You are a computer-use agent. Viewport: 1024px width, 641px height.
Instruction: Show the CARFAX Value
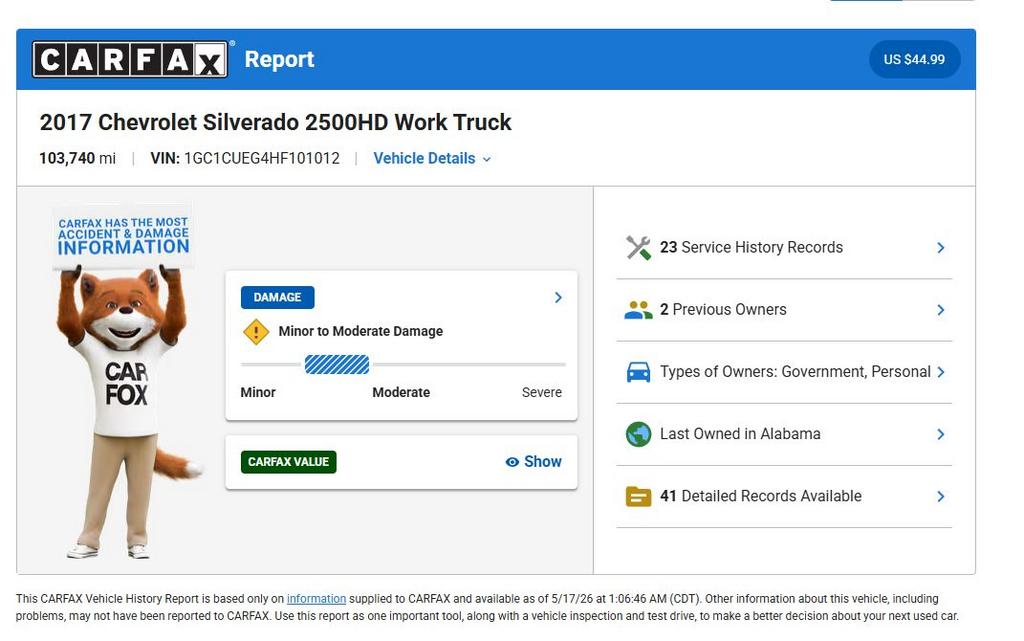tap(533, 461)
